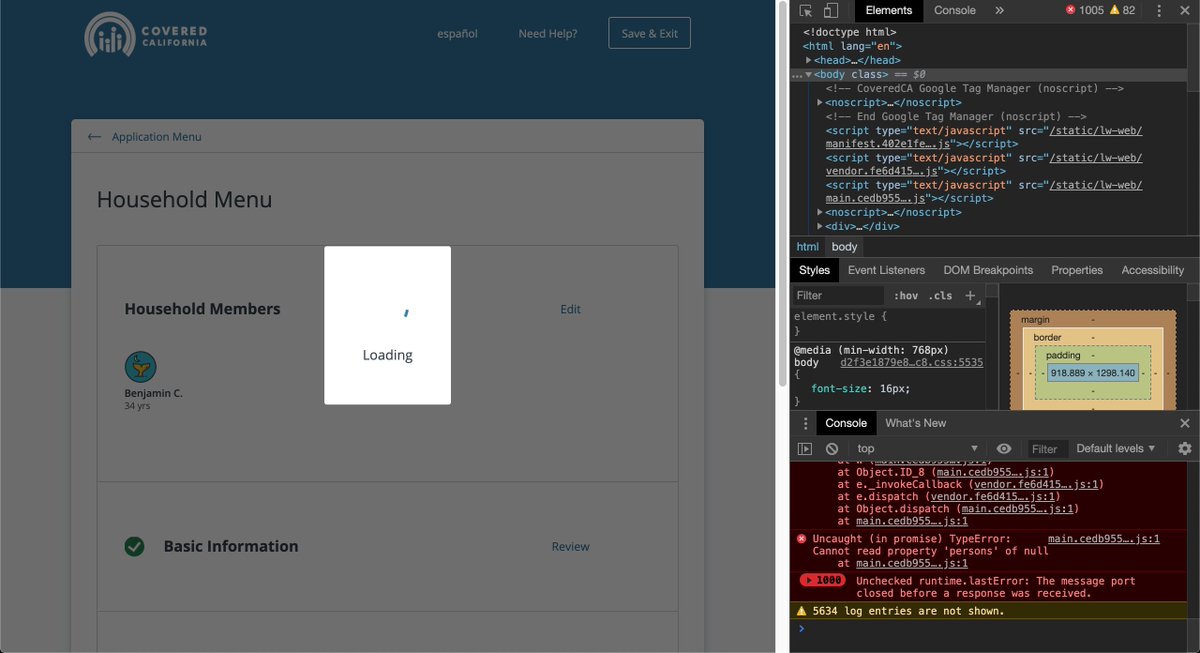The width and height of the screenshot is (1200, 653).
Task: Open the yellow warning count badge
Action: click(1122, 10)
